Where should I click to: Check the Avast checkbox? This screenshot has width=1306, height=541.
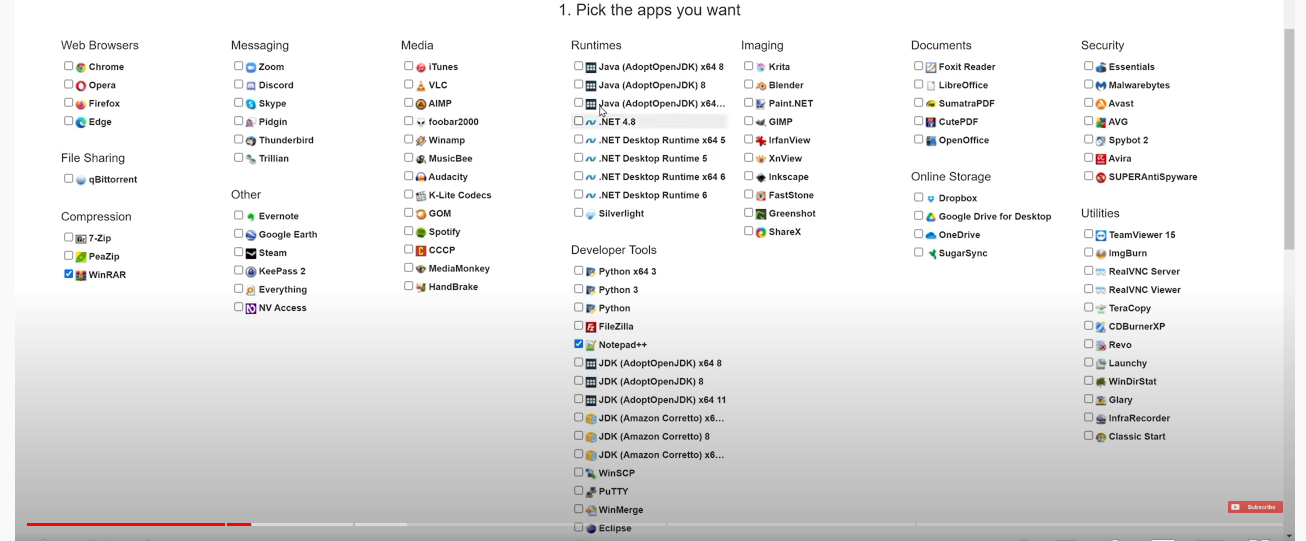[x=1088, y=103]
